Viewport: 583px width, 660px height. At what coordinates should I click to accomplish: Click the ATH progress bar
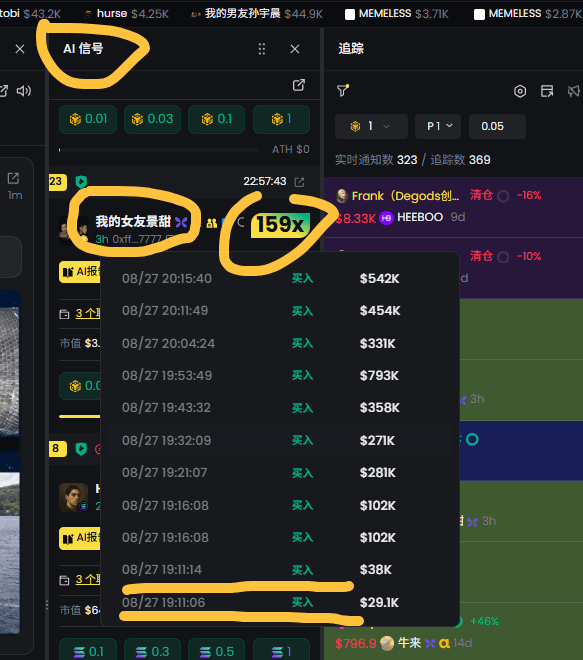[x=159, y=150]
